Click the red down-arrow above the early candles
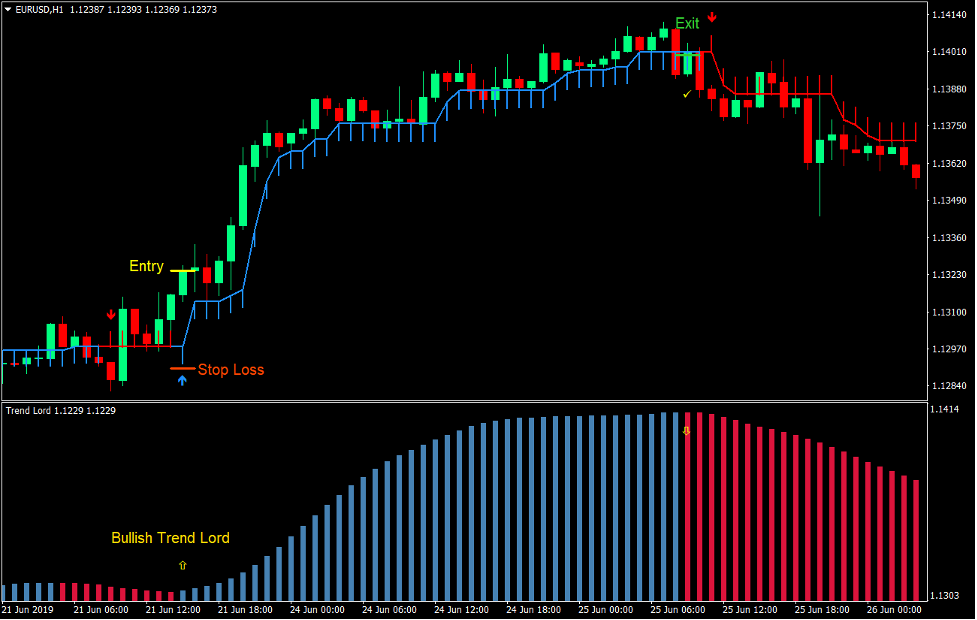The width and height of the screenshot is (977, 620). [111, 314]
